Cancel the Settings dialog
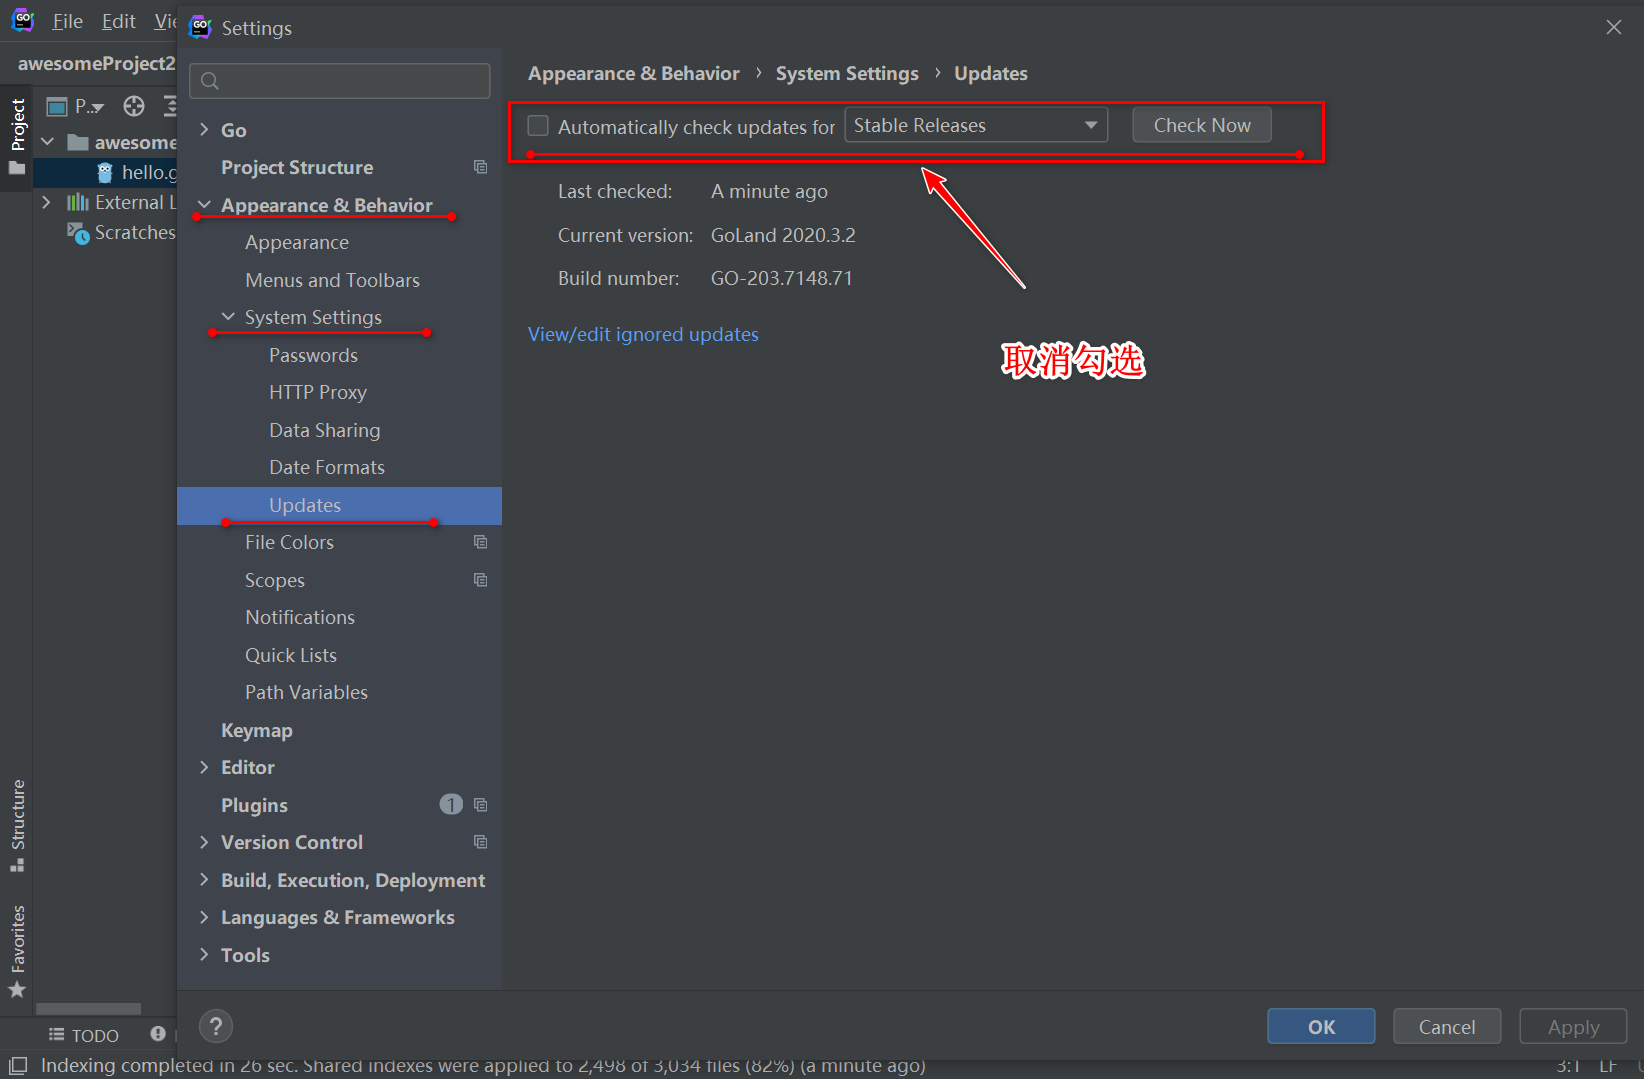This screenshot has width=1644, height=1079. [1447, 1027]
